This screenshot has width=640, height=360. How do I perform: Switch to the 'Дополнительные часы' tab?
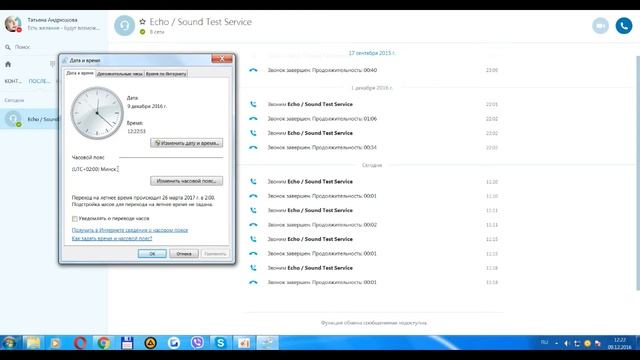click(120, 74)
